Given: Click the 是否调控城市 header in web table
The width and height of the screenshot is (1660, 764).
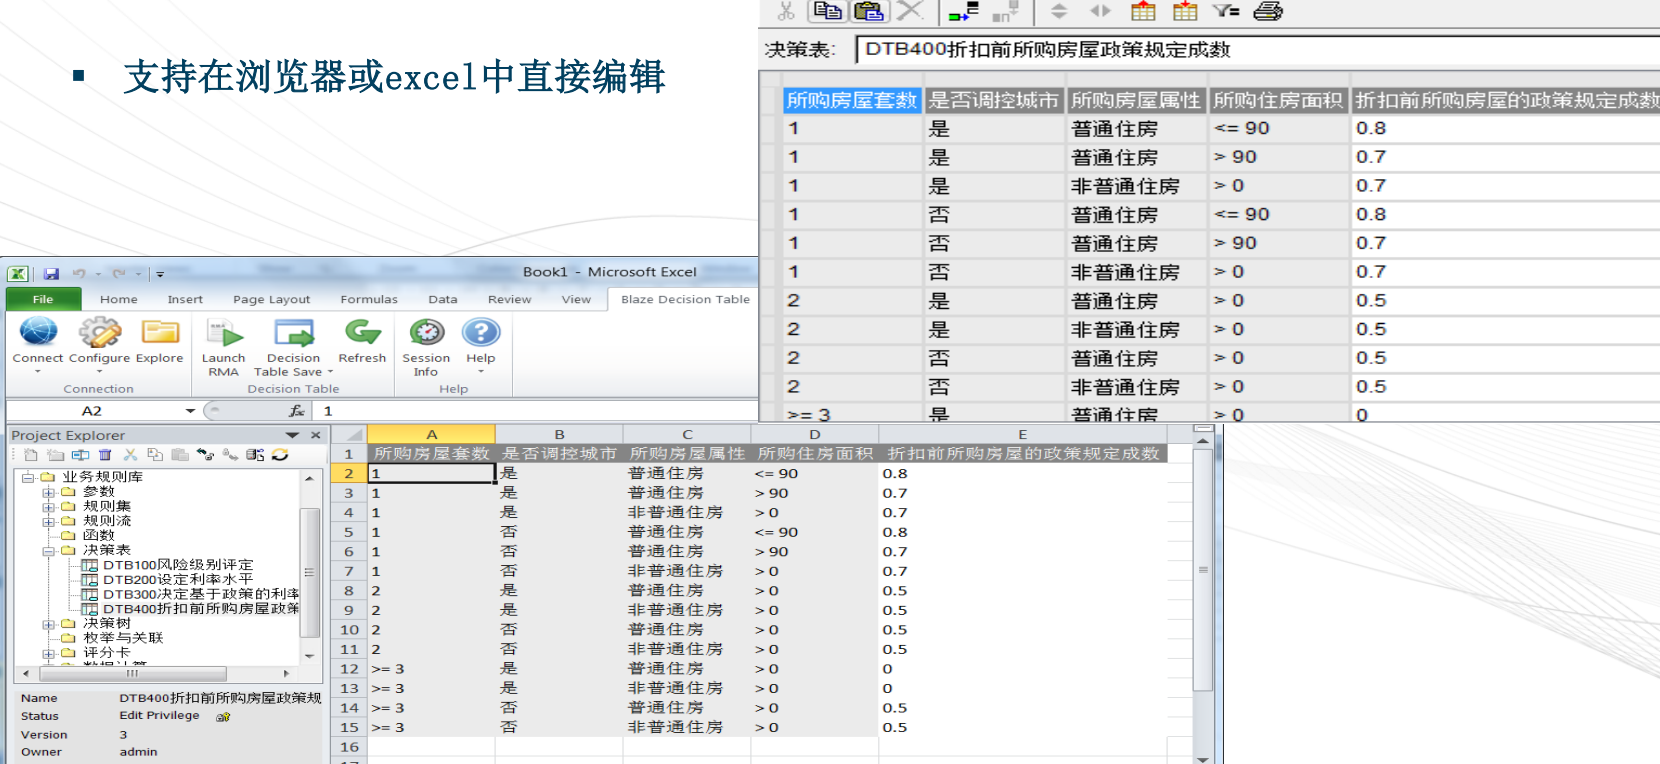Looking at the screenshot, I should [993, 100].
